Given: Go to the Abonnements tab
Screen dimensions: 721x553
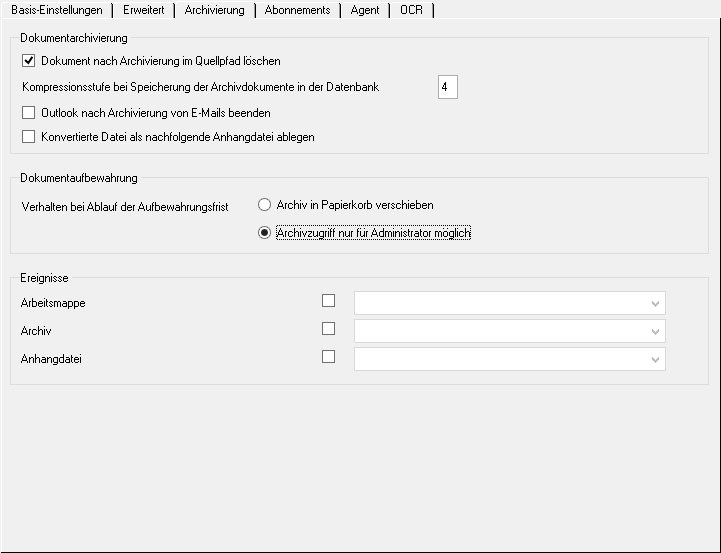Looking at the screenshot, I should tap(297, 10).
